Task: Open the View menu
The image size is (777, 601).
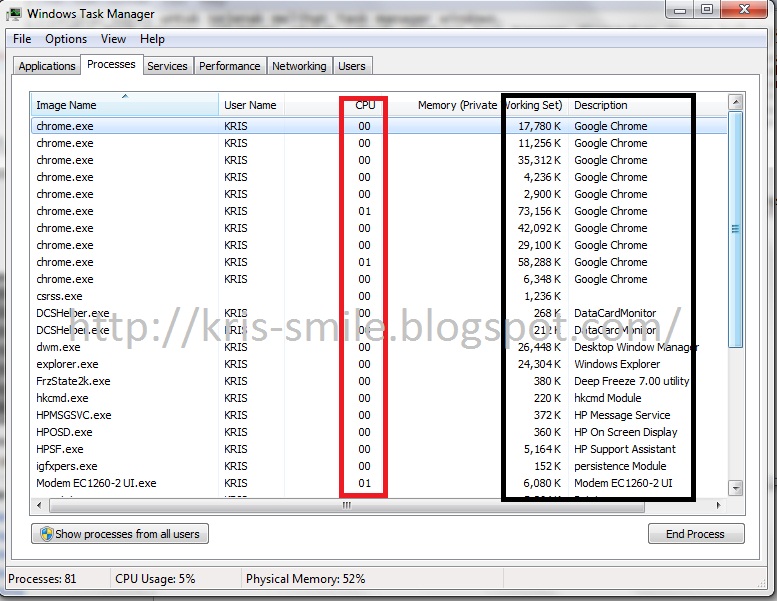Action: click(113, 39)
